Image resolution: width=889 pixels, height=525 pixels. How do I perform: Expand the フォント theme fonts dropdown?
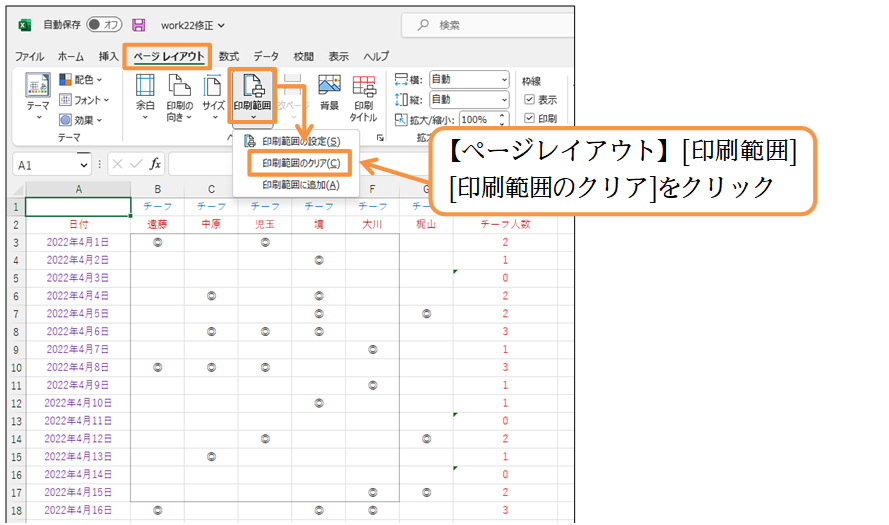point(84,100)
